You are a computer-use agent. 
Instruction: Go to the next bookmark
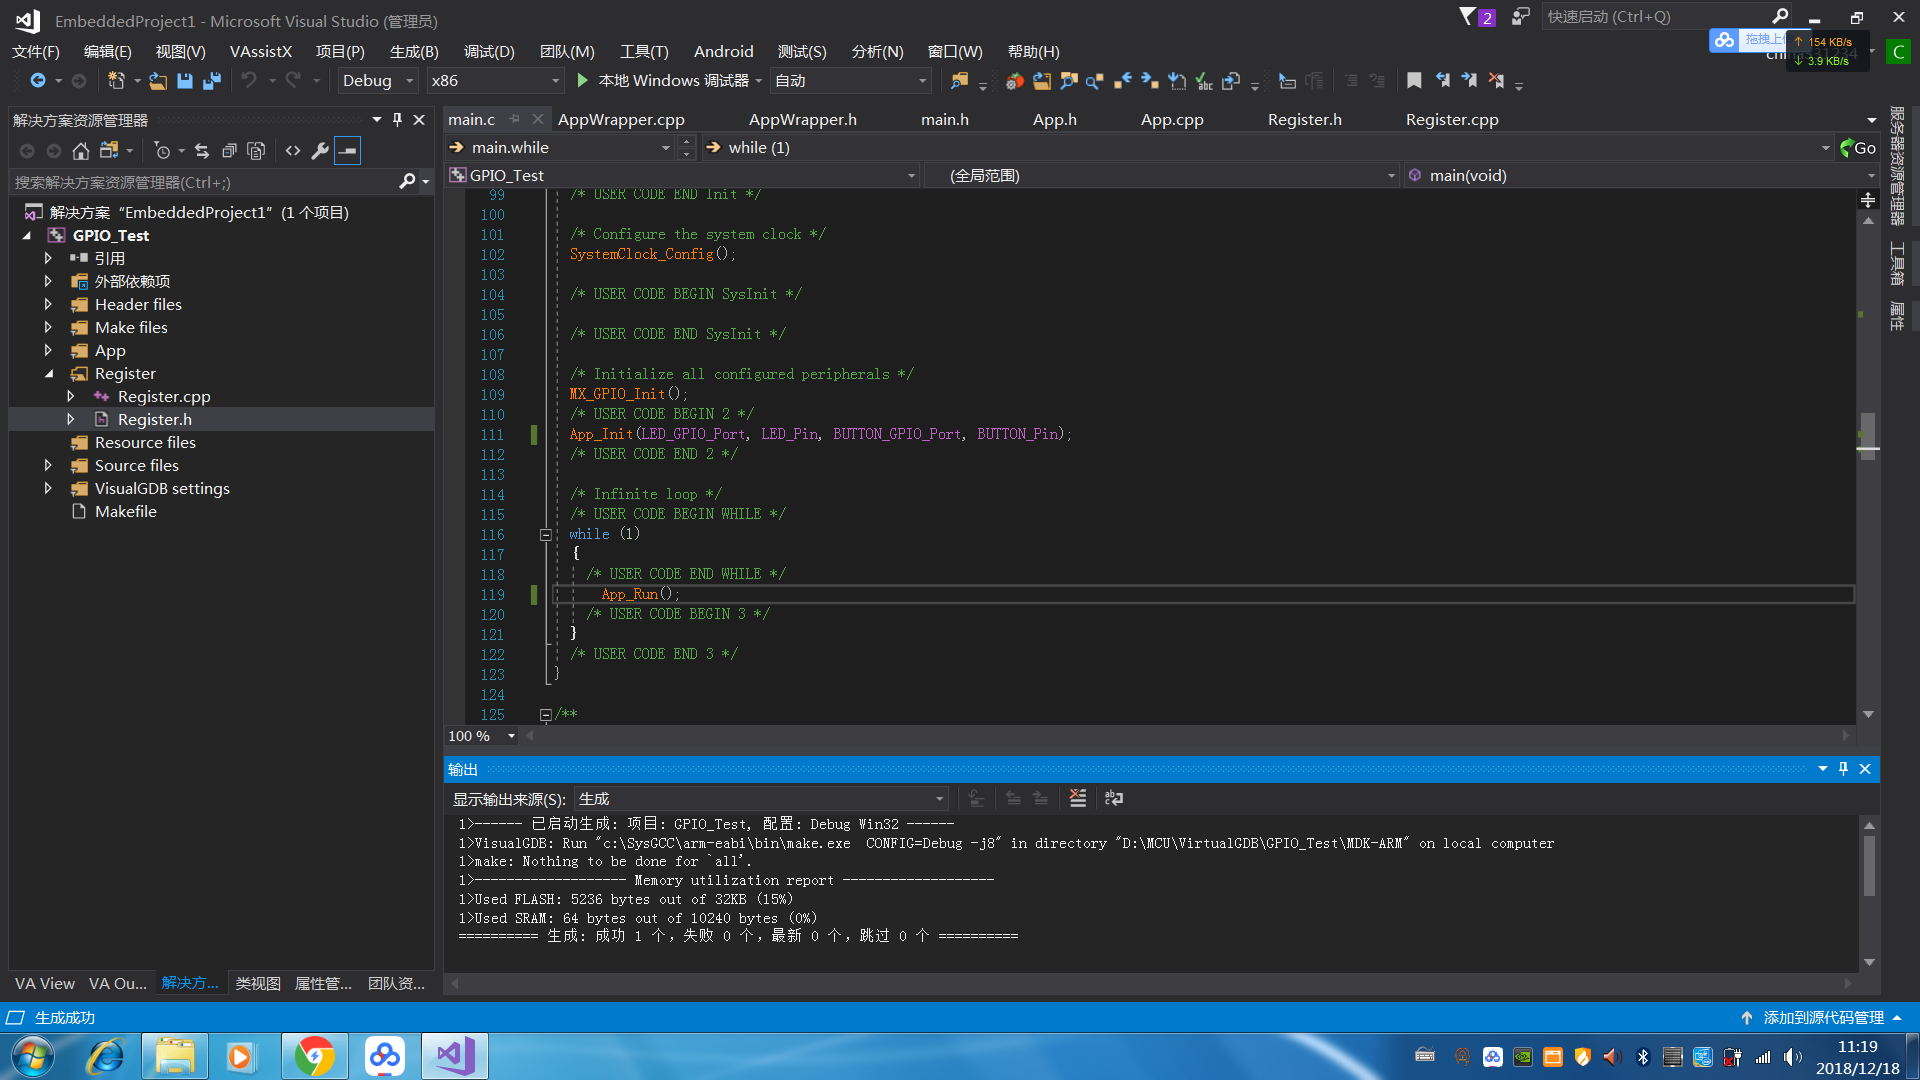click(1470, 81)
